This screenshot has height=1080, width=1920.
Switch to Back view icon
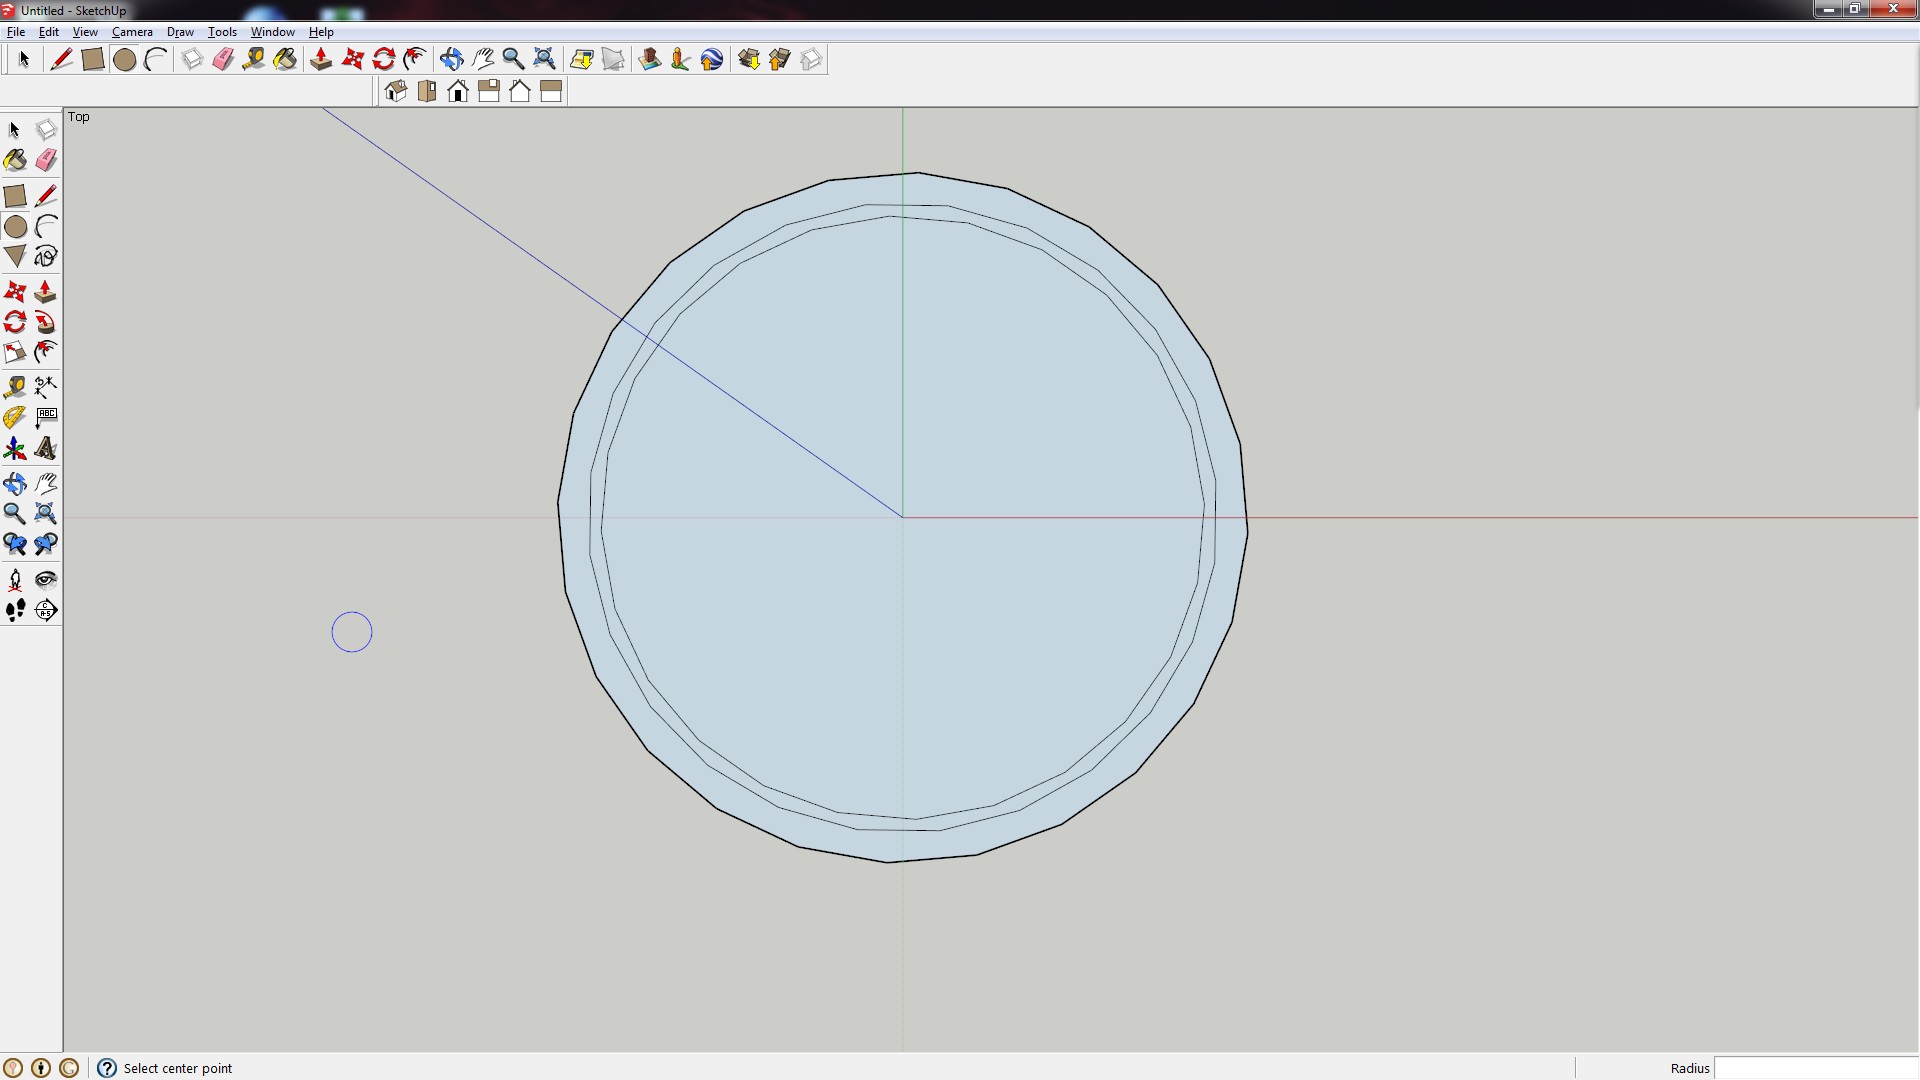[520, 92]
